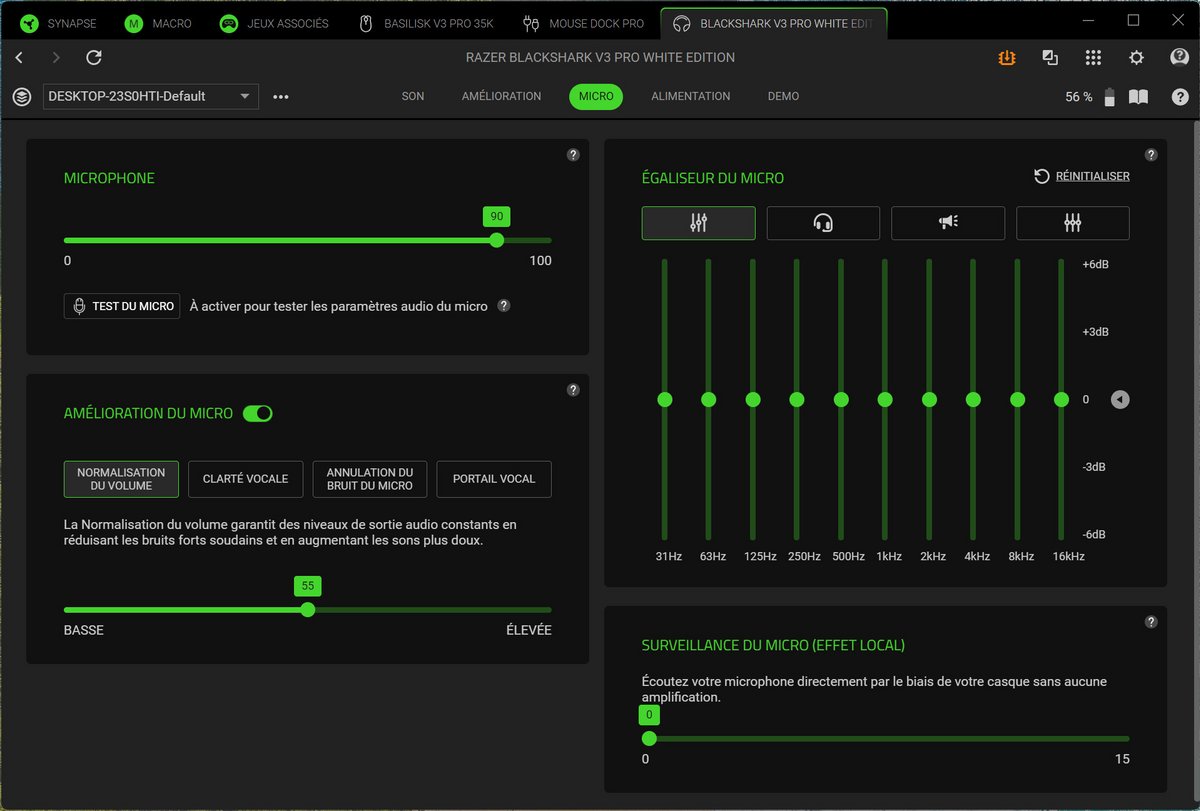The image size is (1200, 811).
Task: Click the 56 % battery percentage text
Action: 1079,97
